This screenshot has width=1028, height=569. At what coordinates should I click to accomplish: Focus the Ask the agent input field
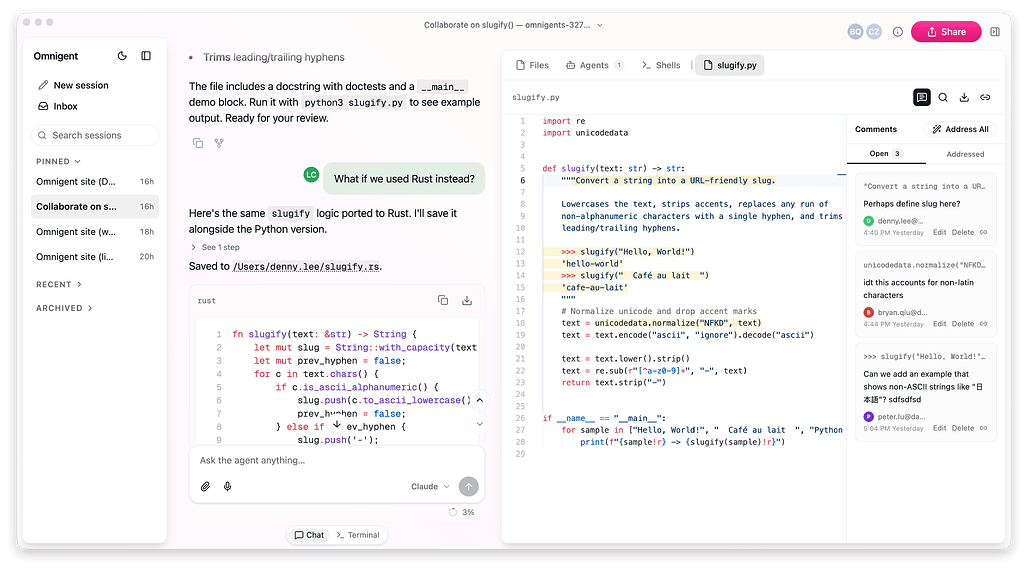[x=337, y=460]
